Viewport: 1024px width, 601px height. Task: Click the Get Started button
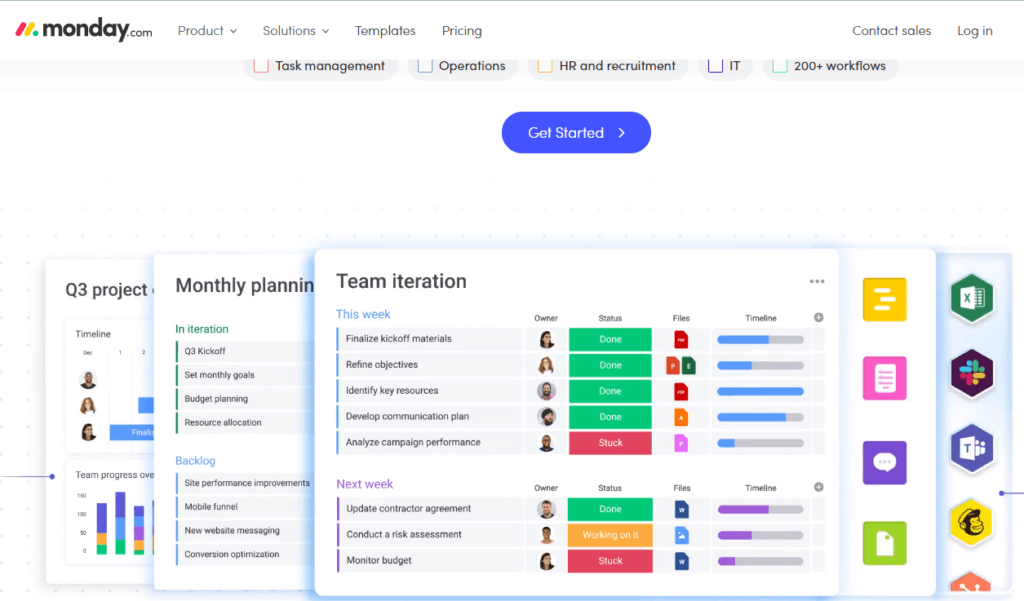pos(576,132)
